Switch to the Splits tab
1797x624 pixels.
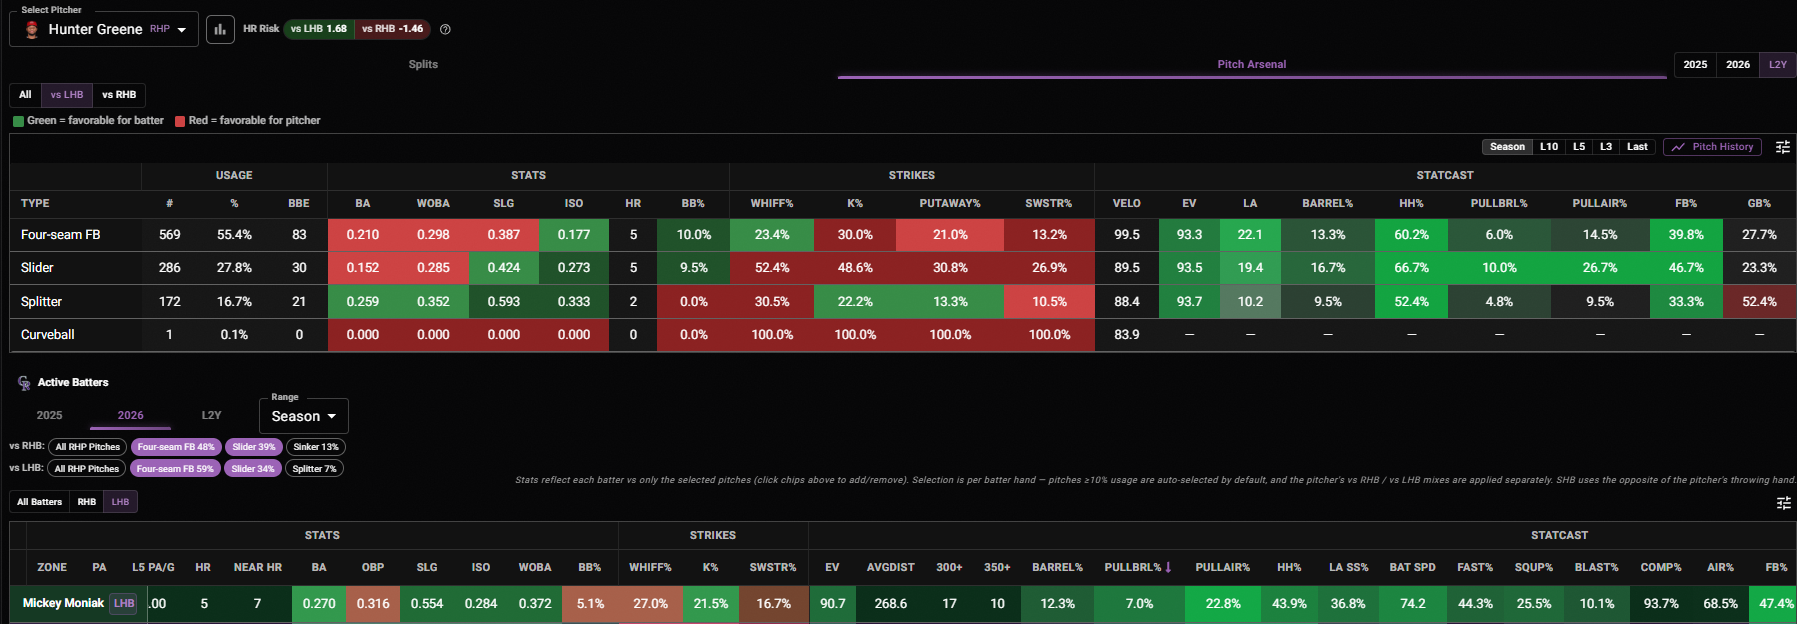(423, 64)
